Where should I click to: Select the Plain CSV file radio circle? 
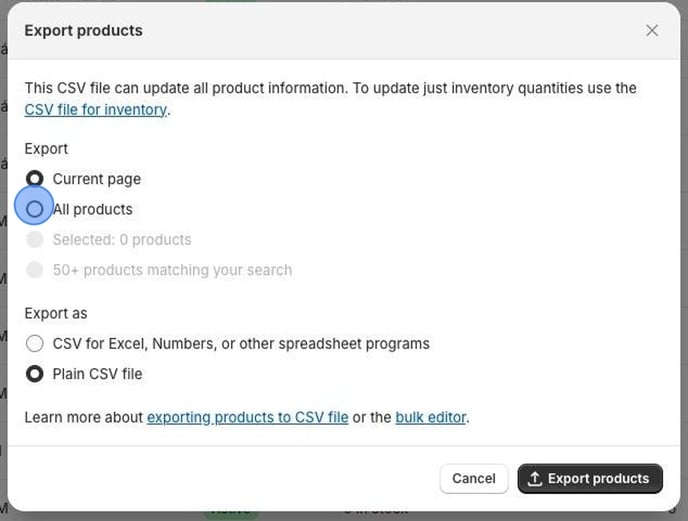[35, 374]
